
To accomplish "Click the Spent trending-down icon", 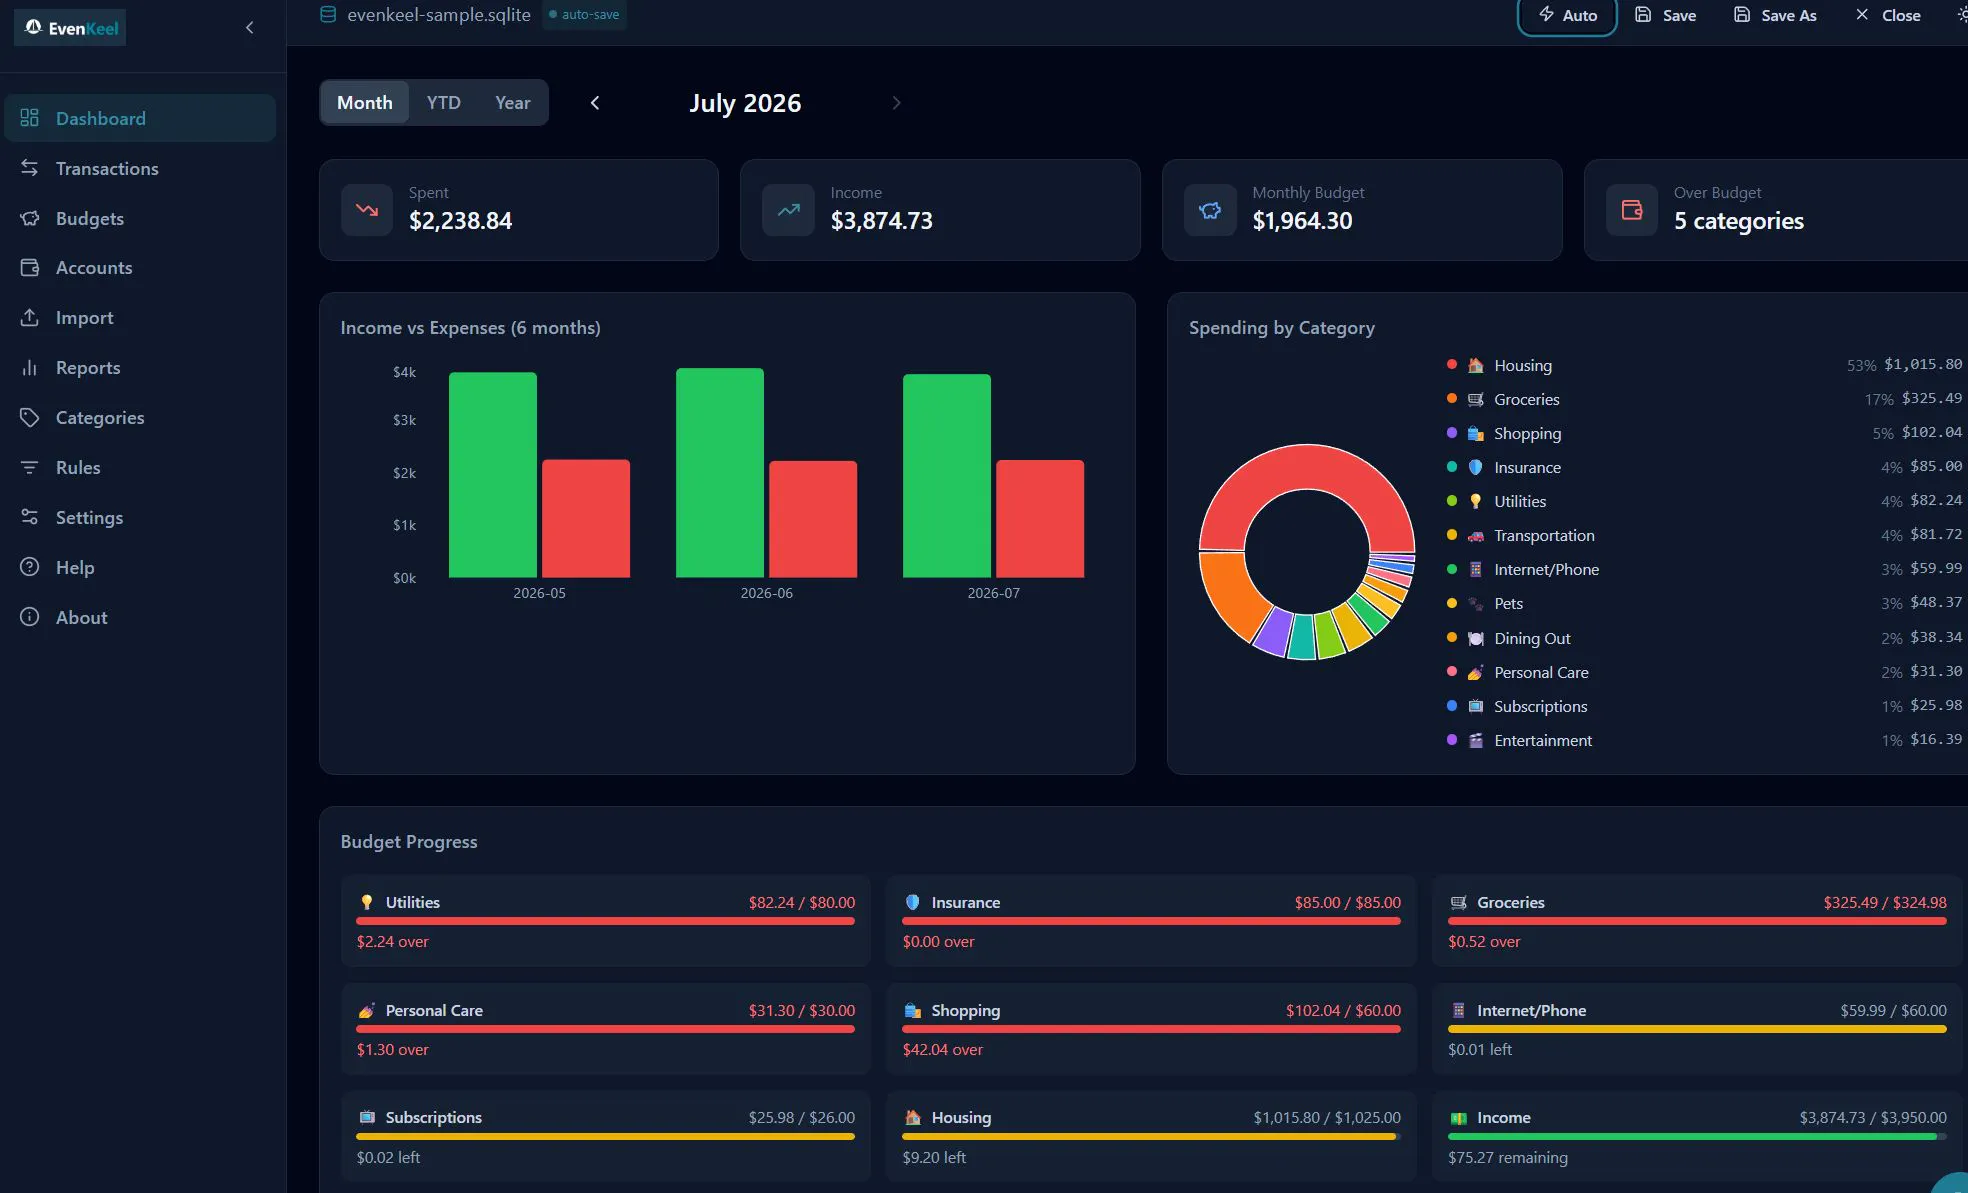I will pos(367,210).
